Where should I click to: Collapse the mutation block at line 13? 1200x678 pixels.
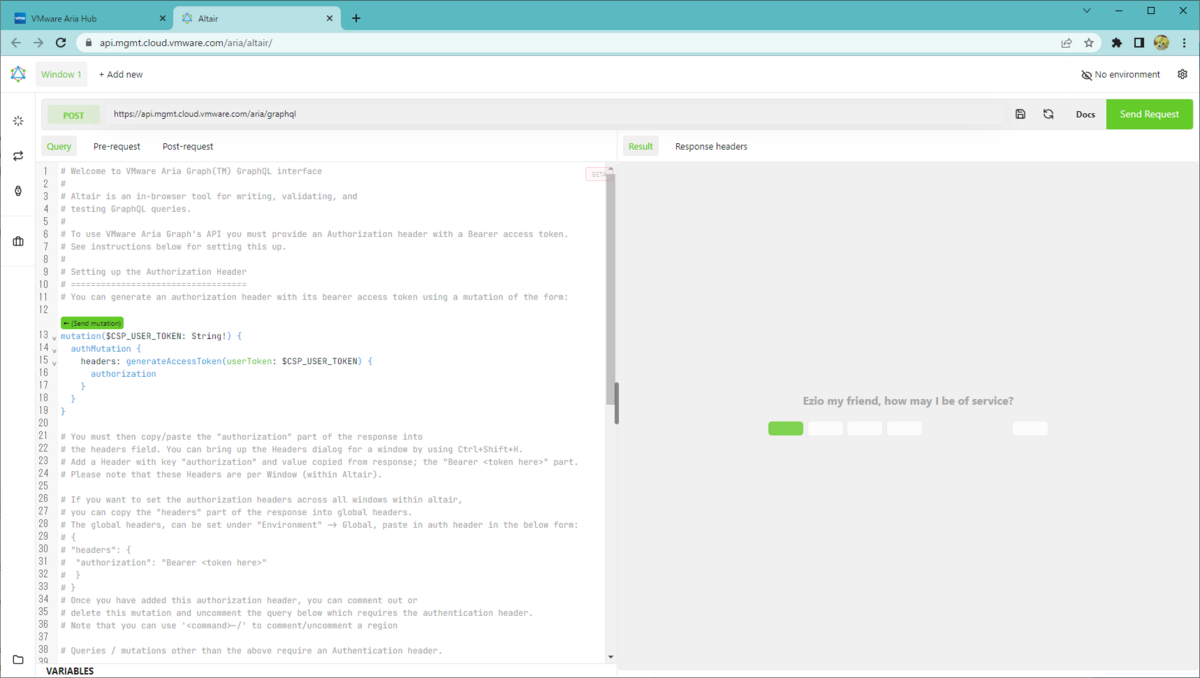click(54, 338)
